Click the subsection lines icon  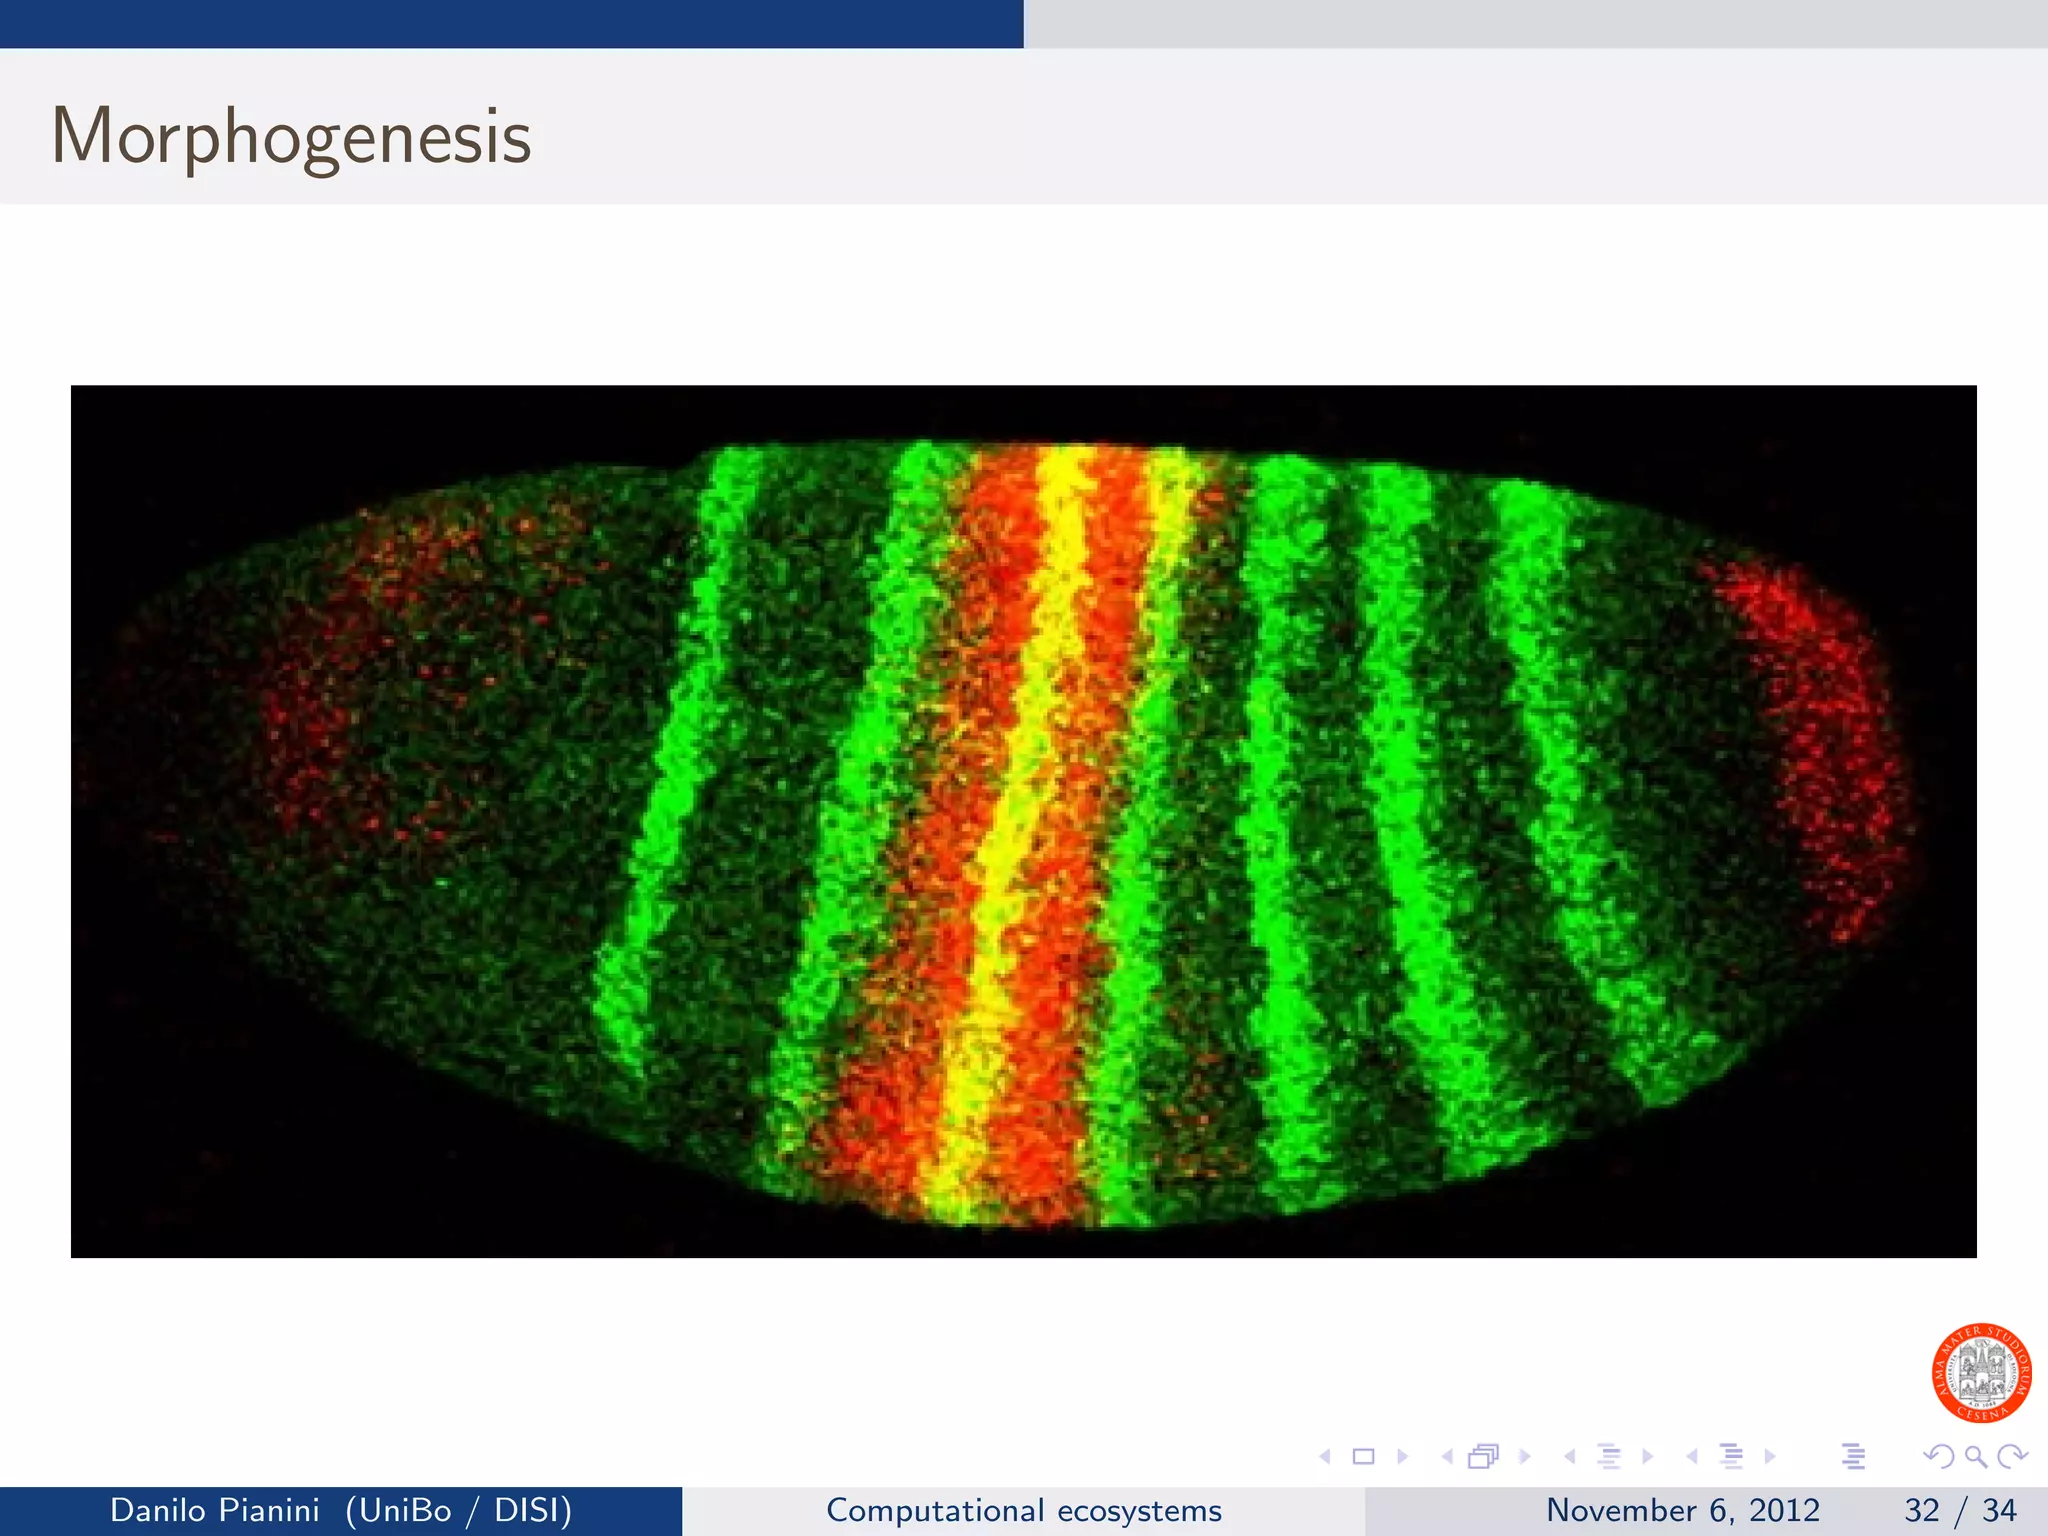[1608, 1457]
